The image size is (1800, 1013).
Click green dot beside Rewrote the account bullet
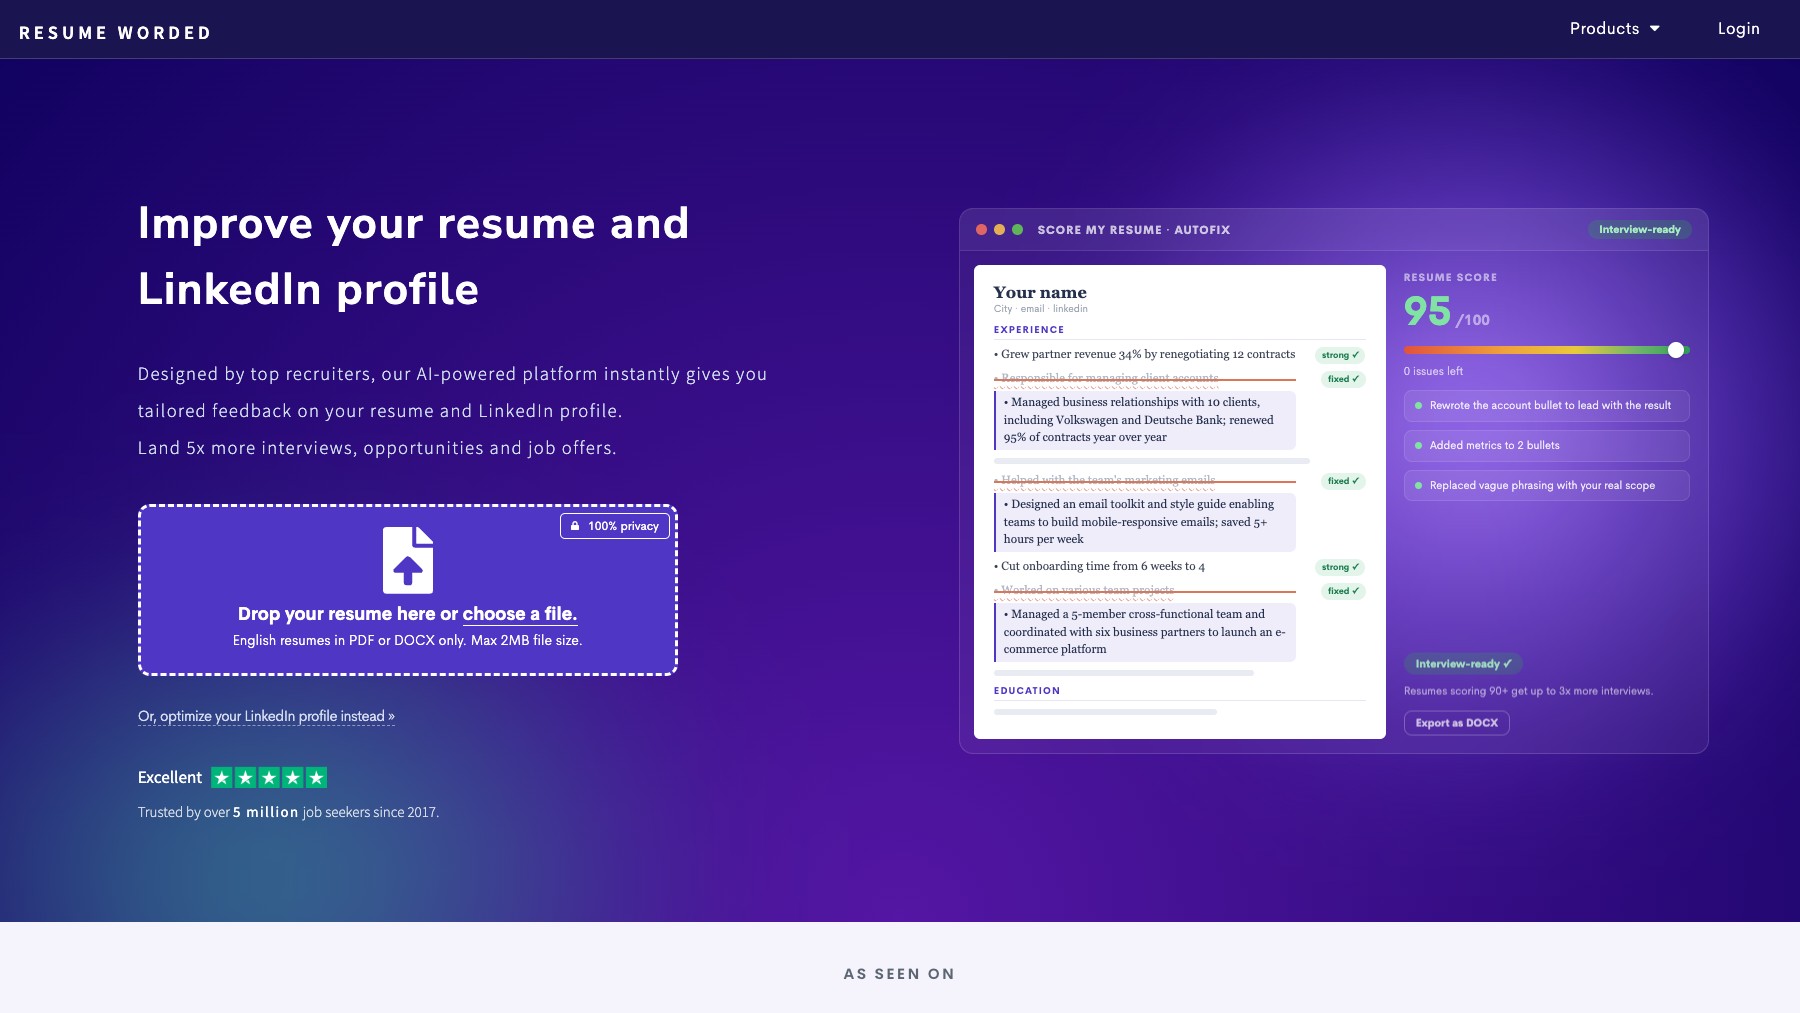coord(1418,405)
